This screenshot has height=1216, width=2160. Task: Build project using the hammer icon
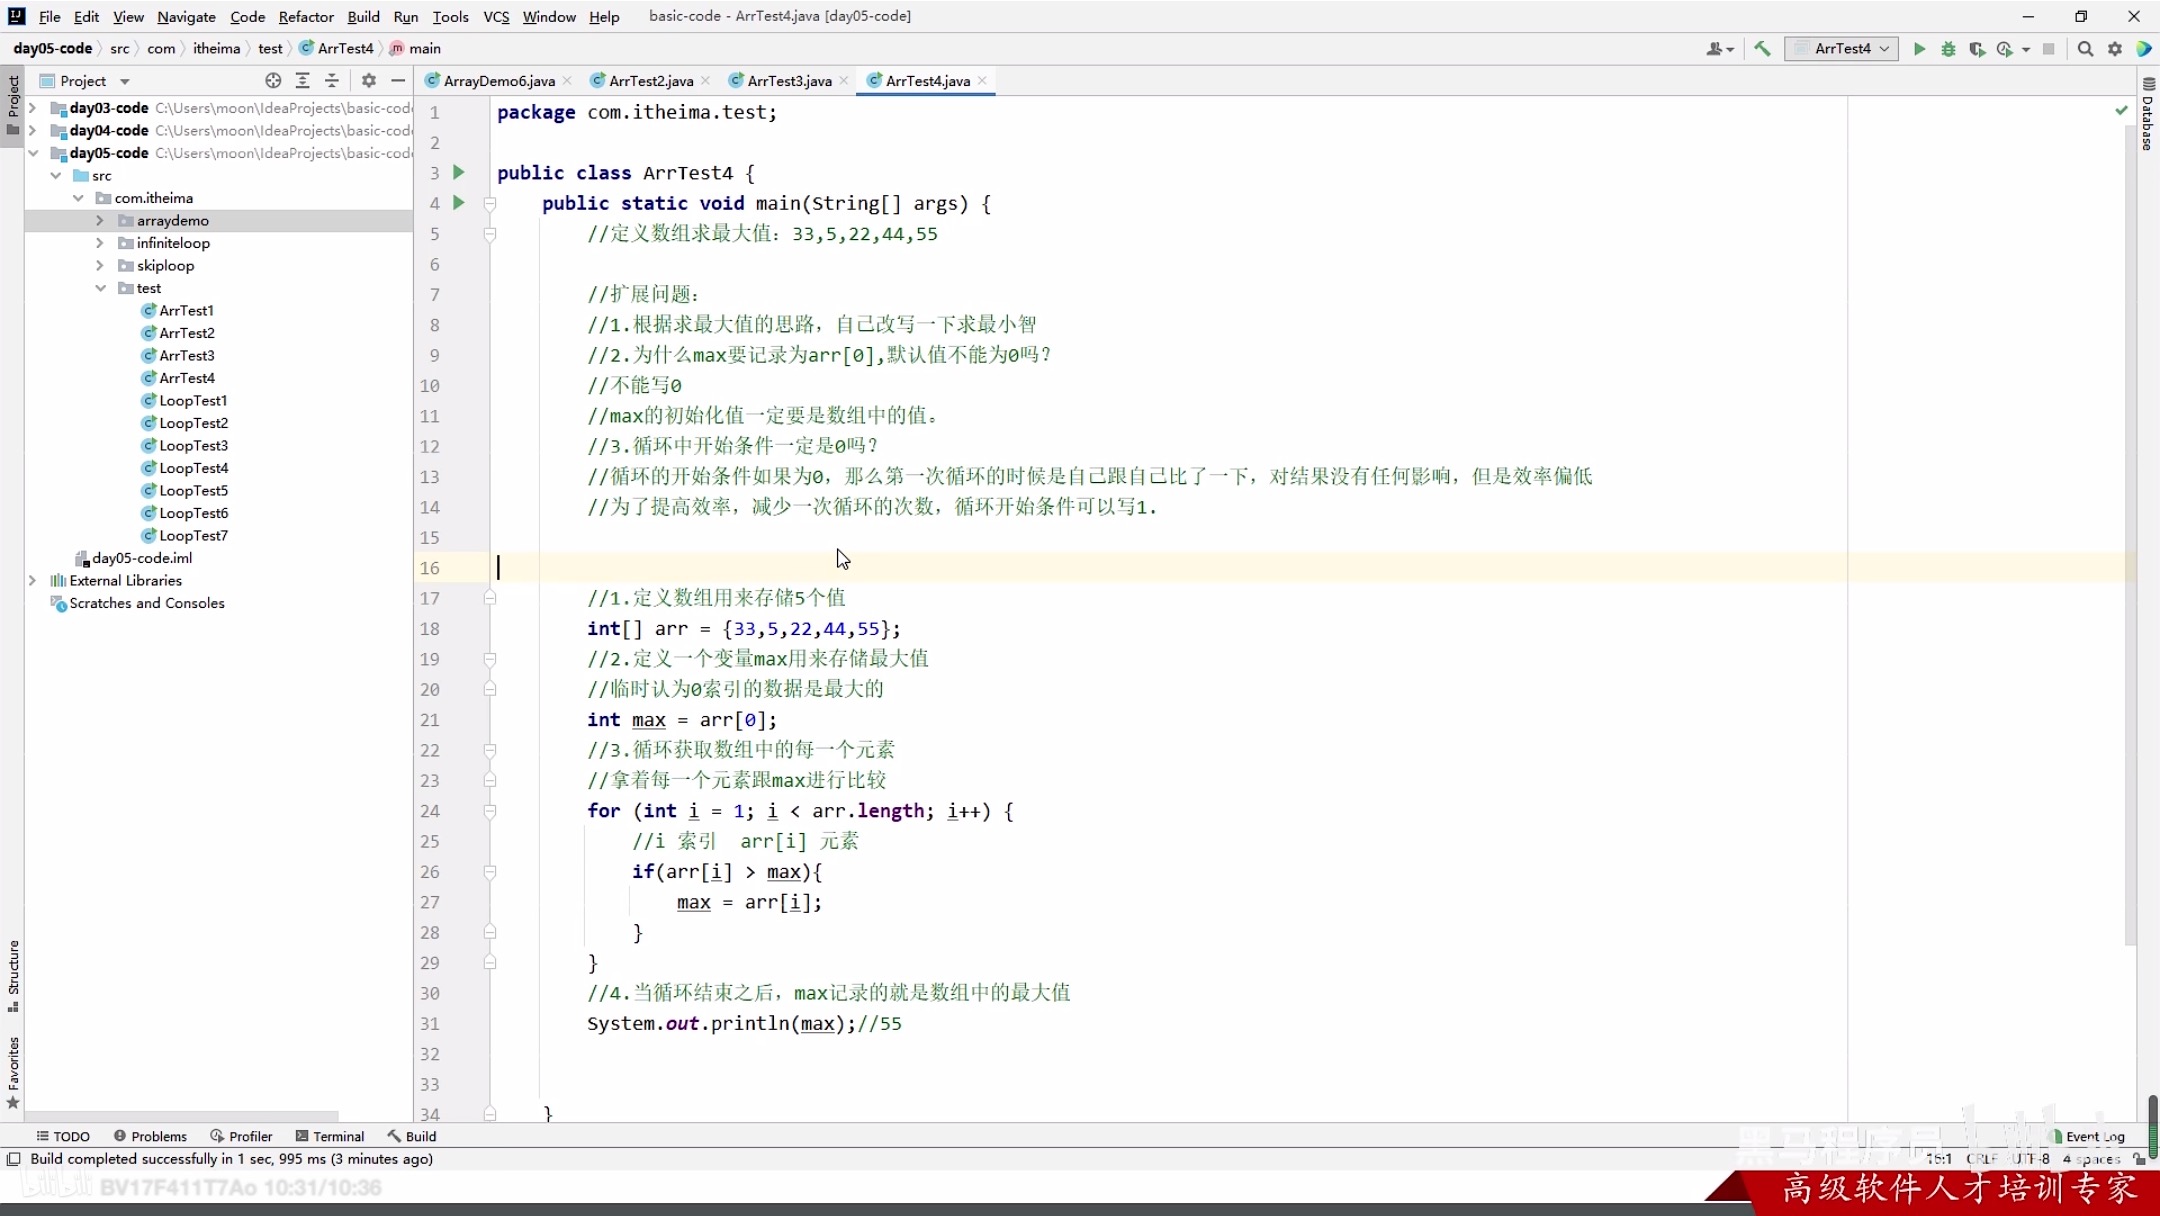click(x=1762, y=48)
